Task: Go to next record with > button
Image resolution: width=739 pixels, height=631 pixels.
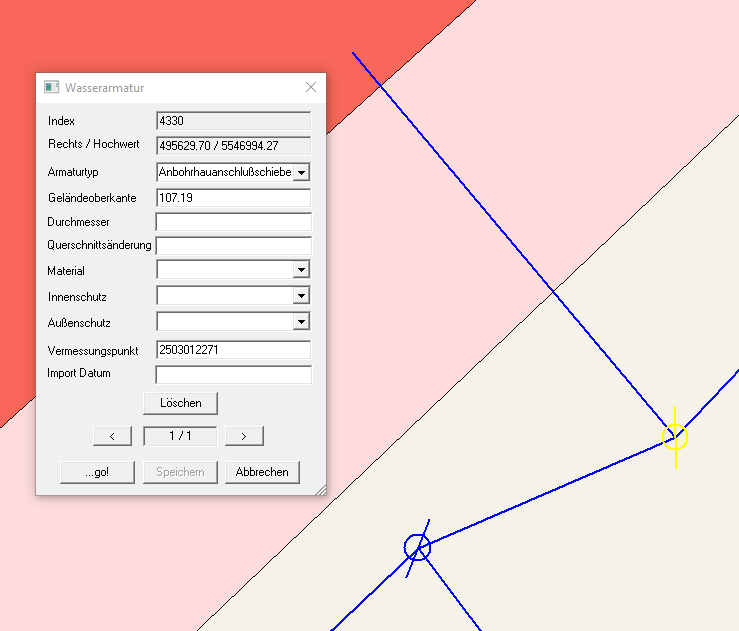Action: pos(244,436)
